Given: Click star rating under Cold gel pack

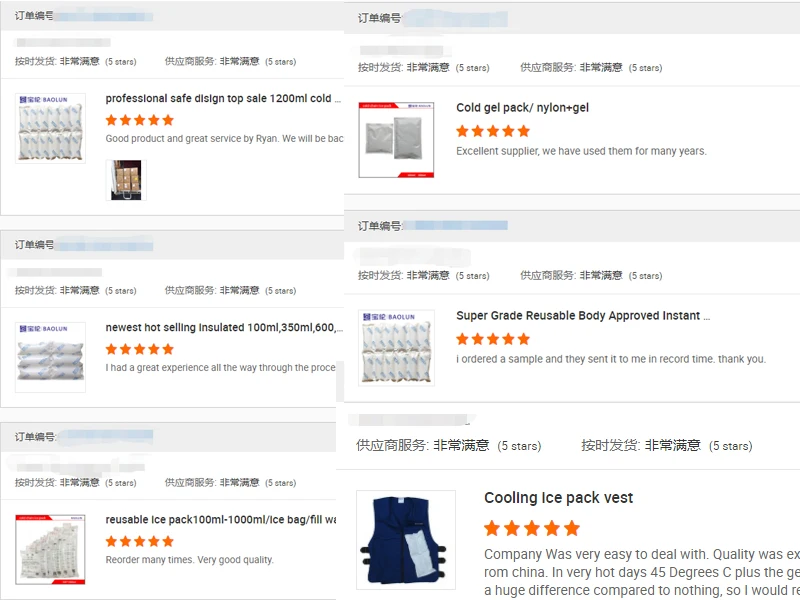Looking at the screenshot, I should click(493, 131).
